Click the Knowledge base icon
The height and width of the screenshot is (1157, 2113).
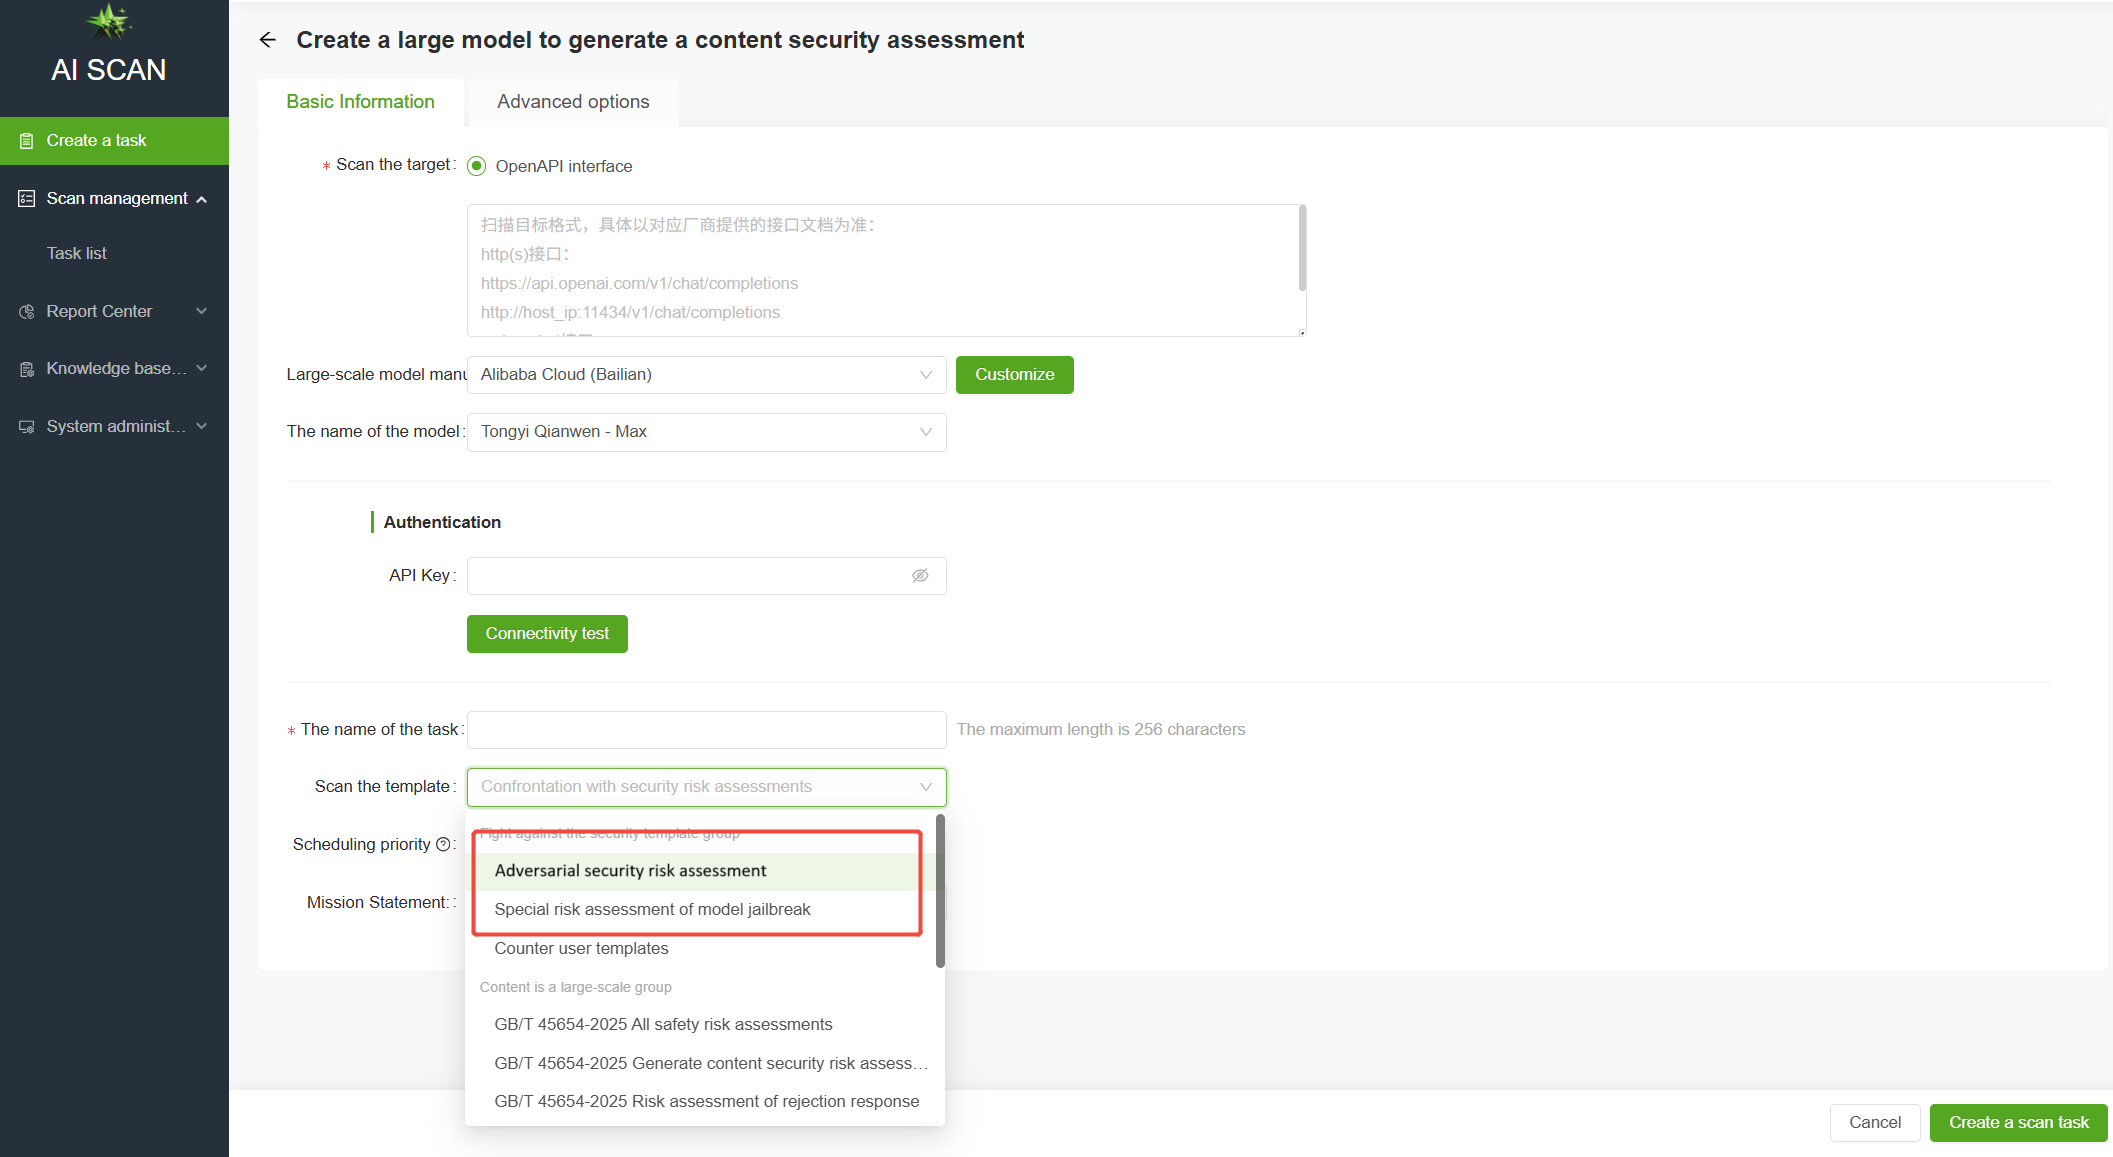[x=27, y=369]
